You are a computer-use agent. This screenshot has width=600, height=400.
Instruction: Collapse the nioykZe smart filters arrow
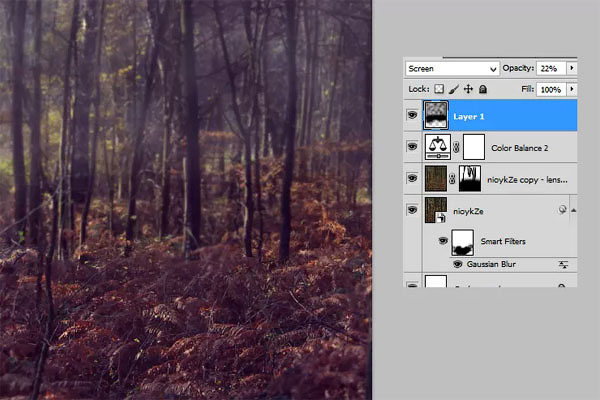coord(573,210)
